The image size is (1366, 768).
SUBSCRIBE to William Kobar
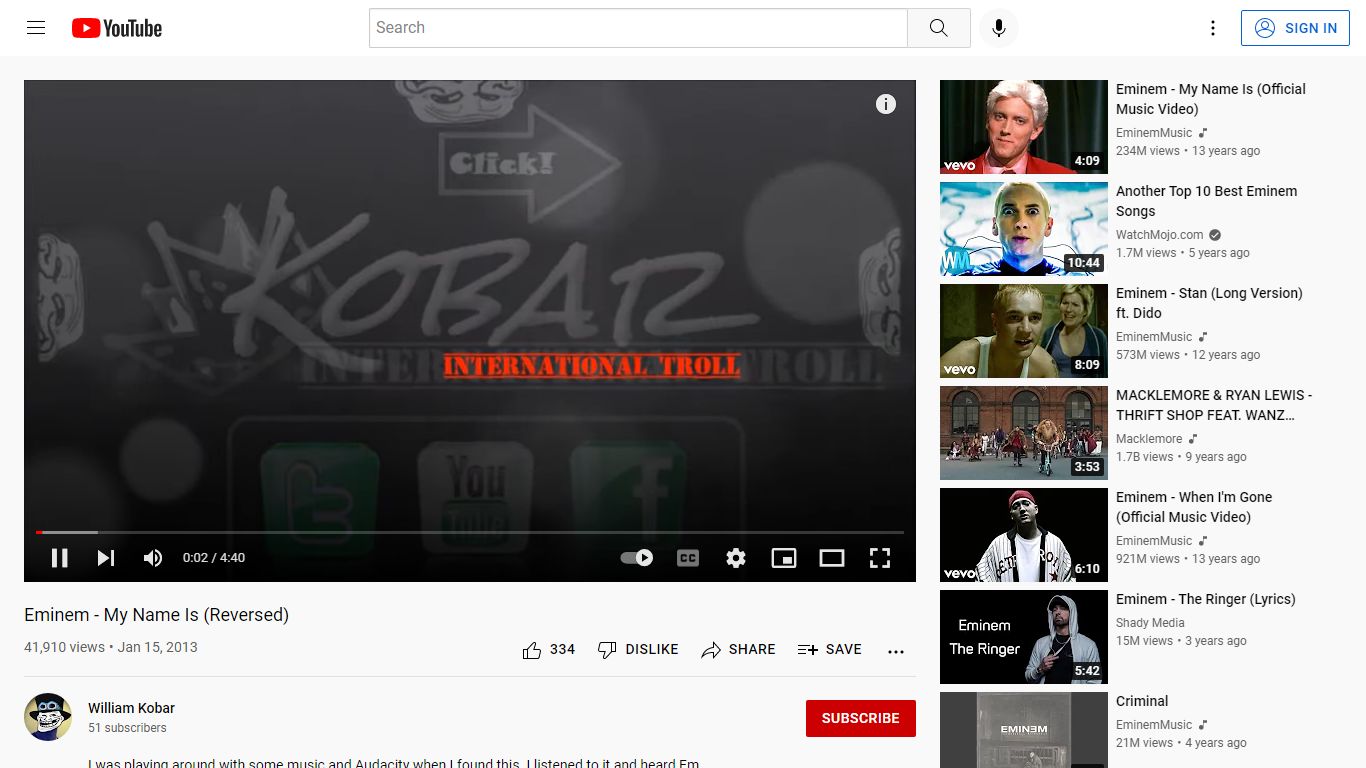[861, 718]
